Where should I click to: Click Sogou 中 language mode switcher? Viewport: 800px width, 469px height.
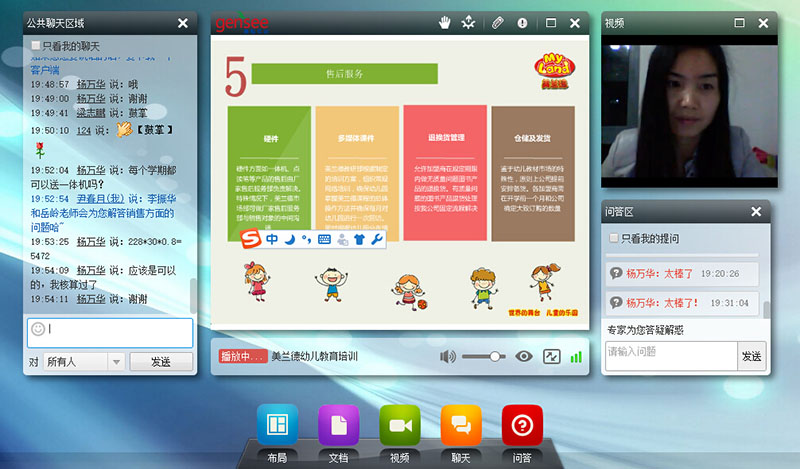(x=272, y=240)
